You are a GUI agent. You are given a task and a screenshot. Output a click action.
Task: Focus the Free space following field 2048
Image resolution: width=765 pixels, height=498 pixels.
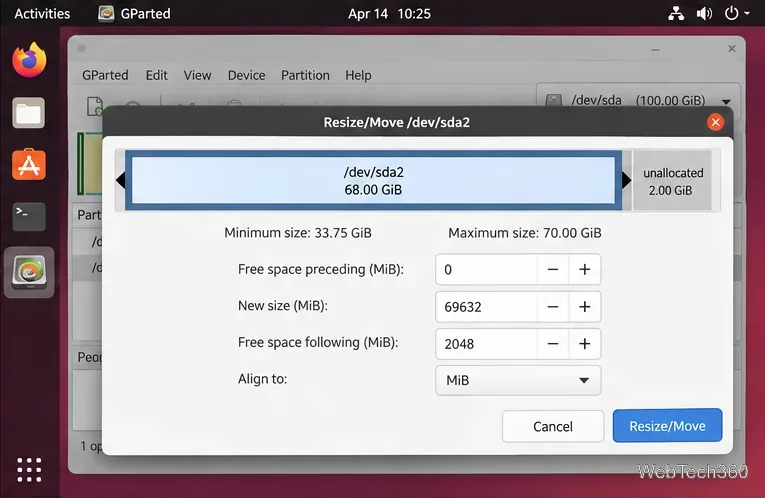[486, 344]
